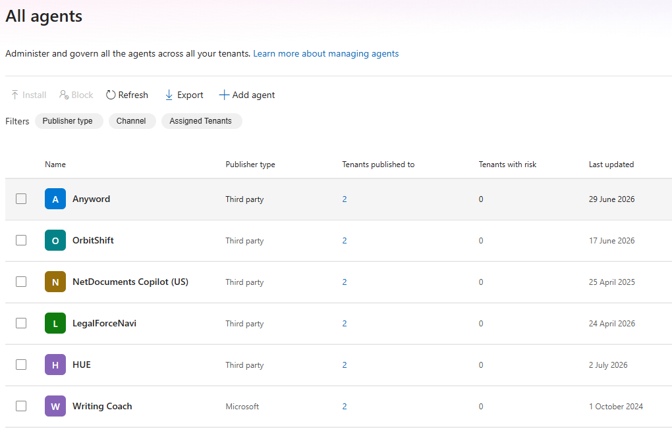The image size is (672, 431).
Task: Open tenants published count for NetDocuments Copilot
Action: 345,282
